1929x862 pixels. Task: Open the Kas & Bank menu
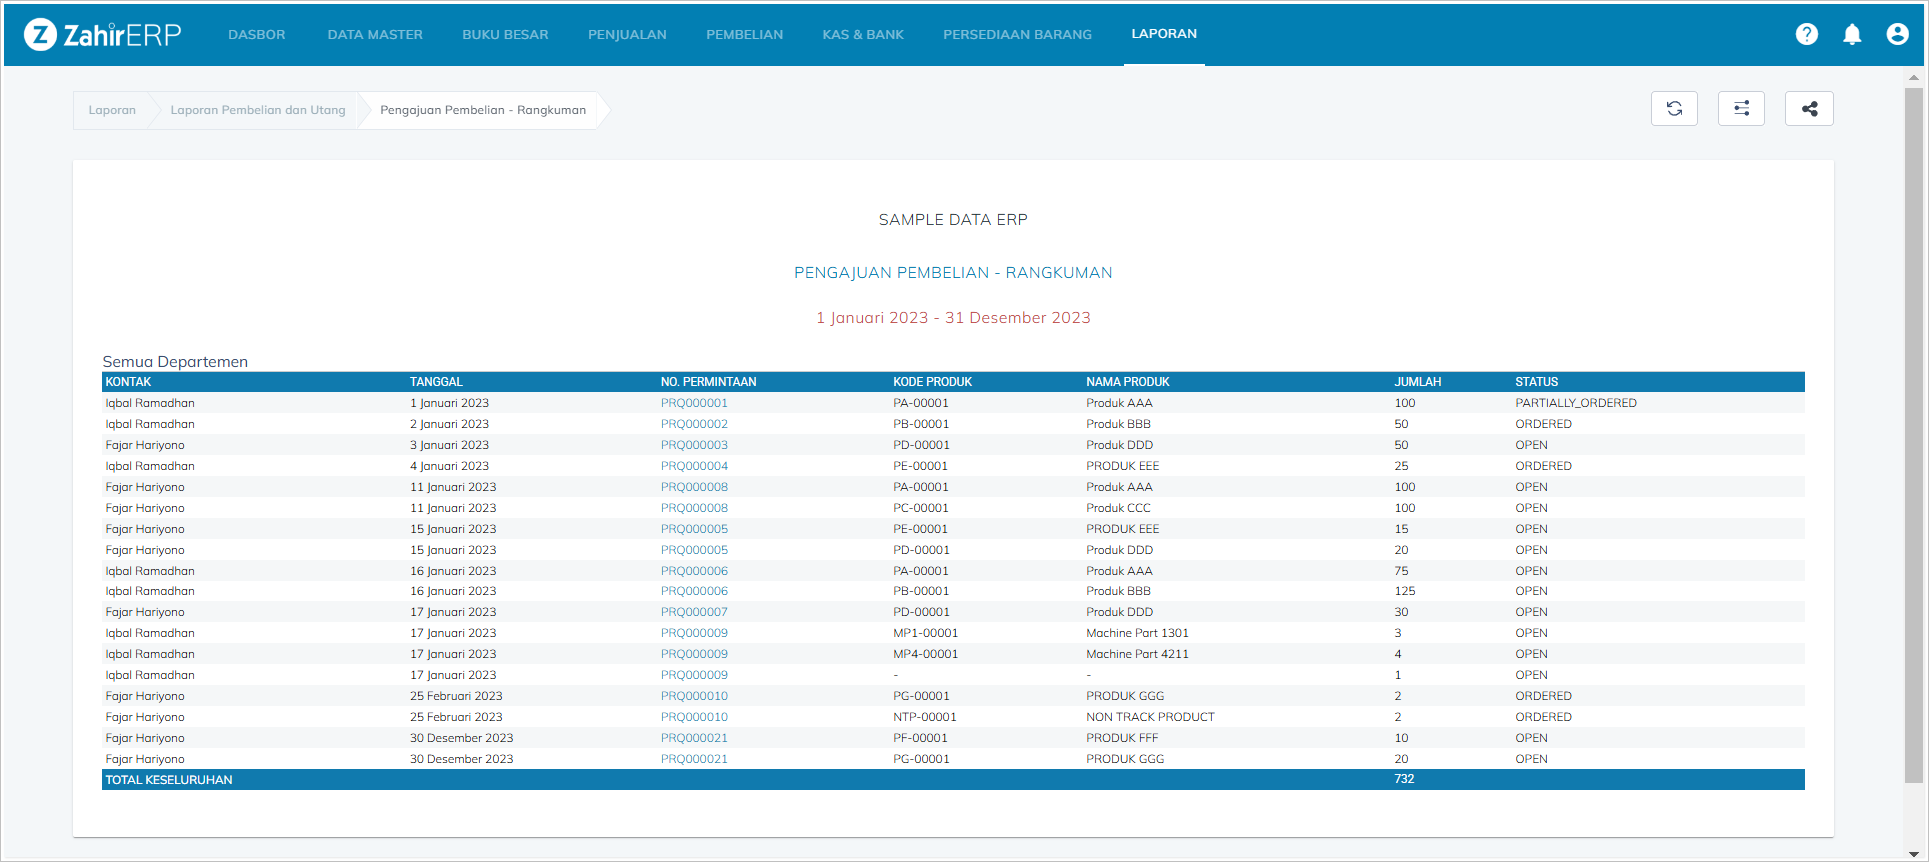click(863, 35)
